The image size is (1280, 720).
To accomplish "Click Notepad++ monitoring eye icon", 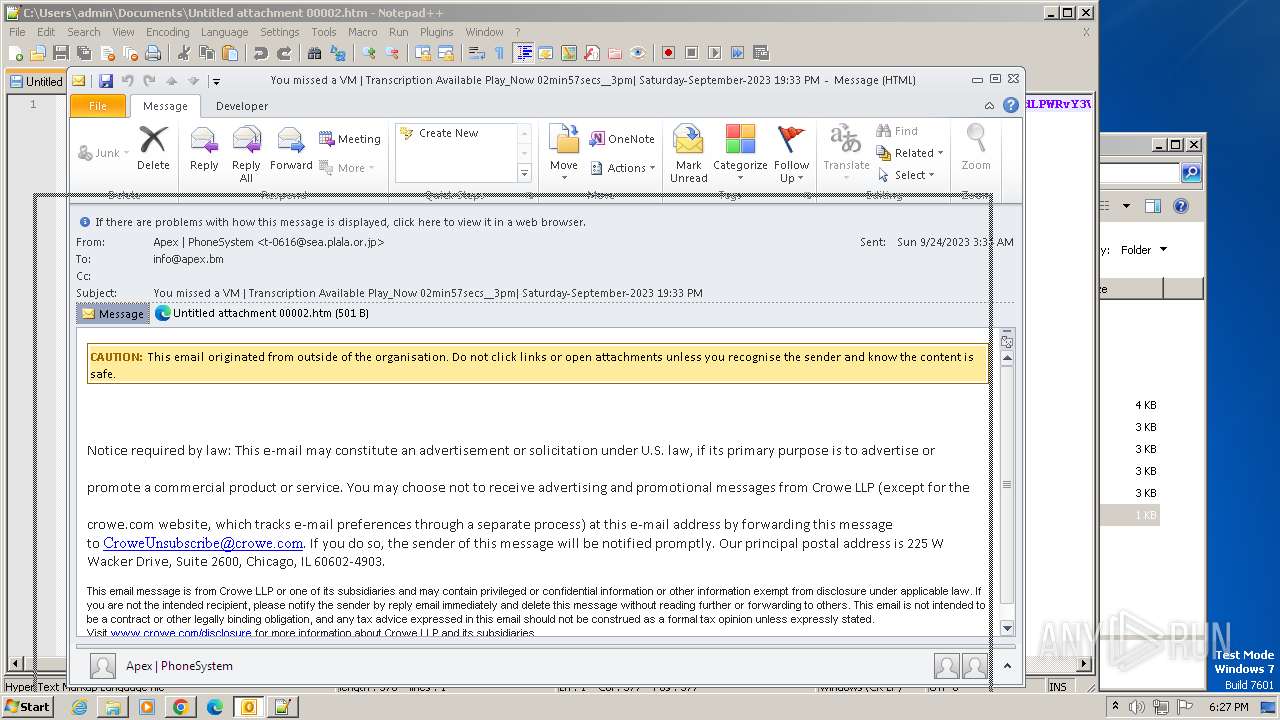I will pos(638,53).
